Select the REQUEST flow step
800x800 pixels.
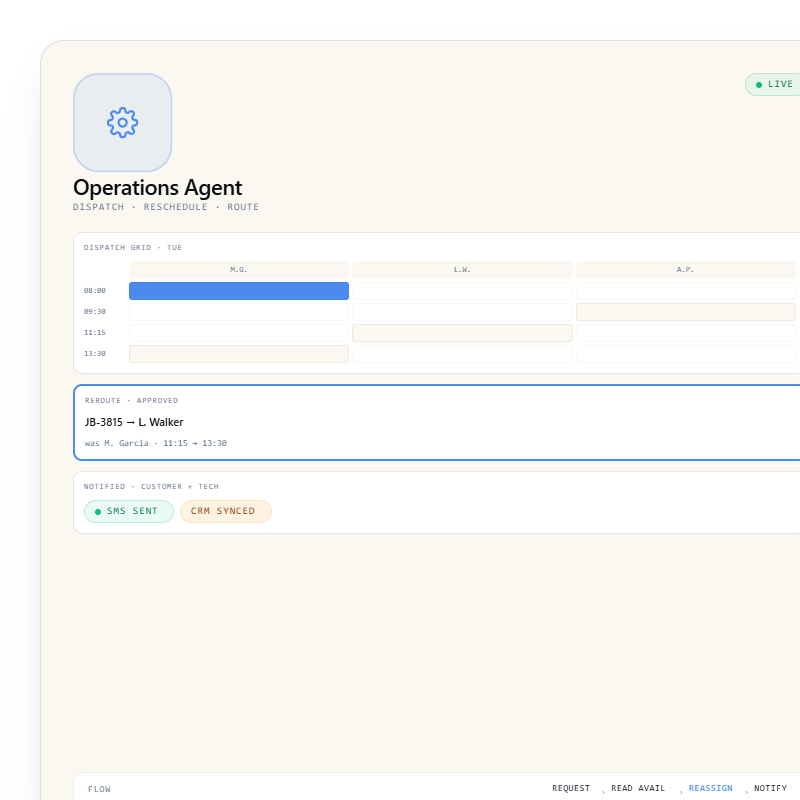(571, 788)
